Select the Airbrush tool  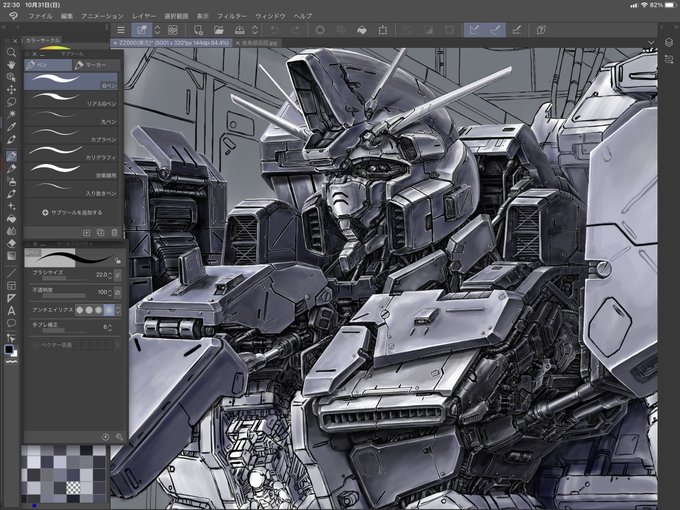pyautogui.click(x=11, y=182)
